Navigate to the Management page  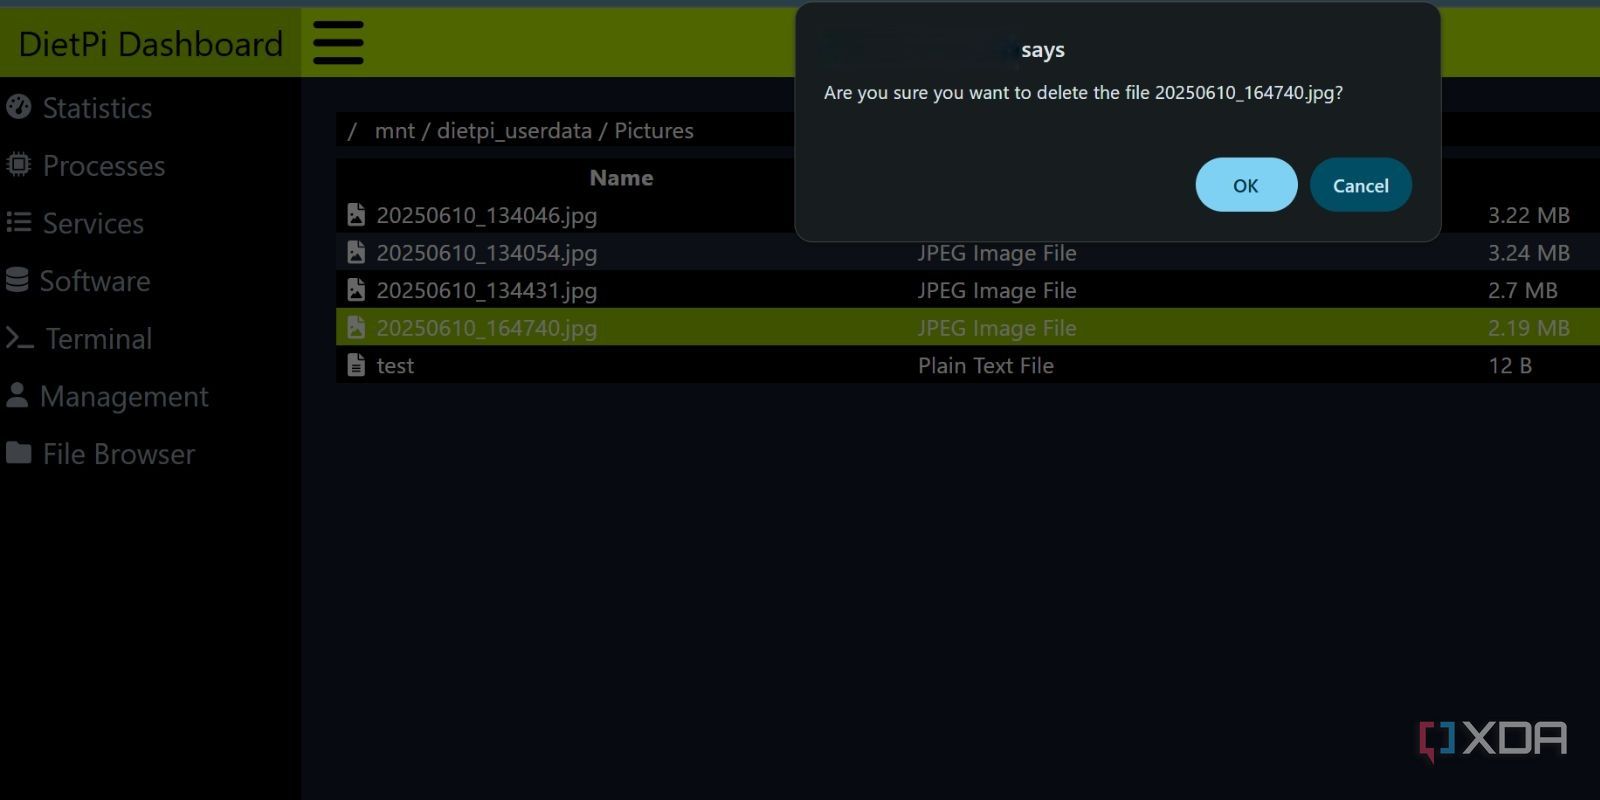(124, 397)
